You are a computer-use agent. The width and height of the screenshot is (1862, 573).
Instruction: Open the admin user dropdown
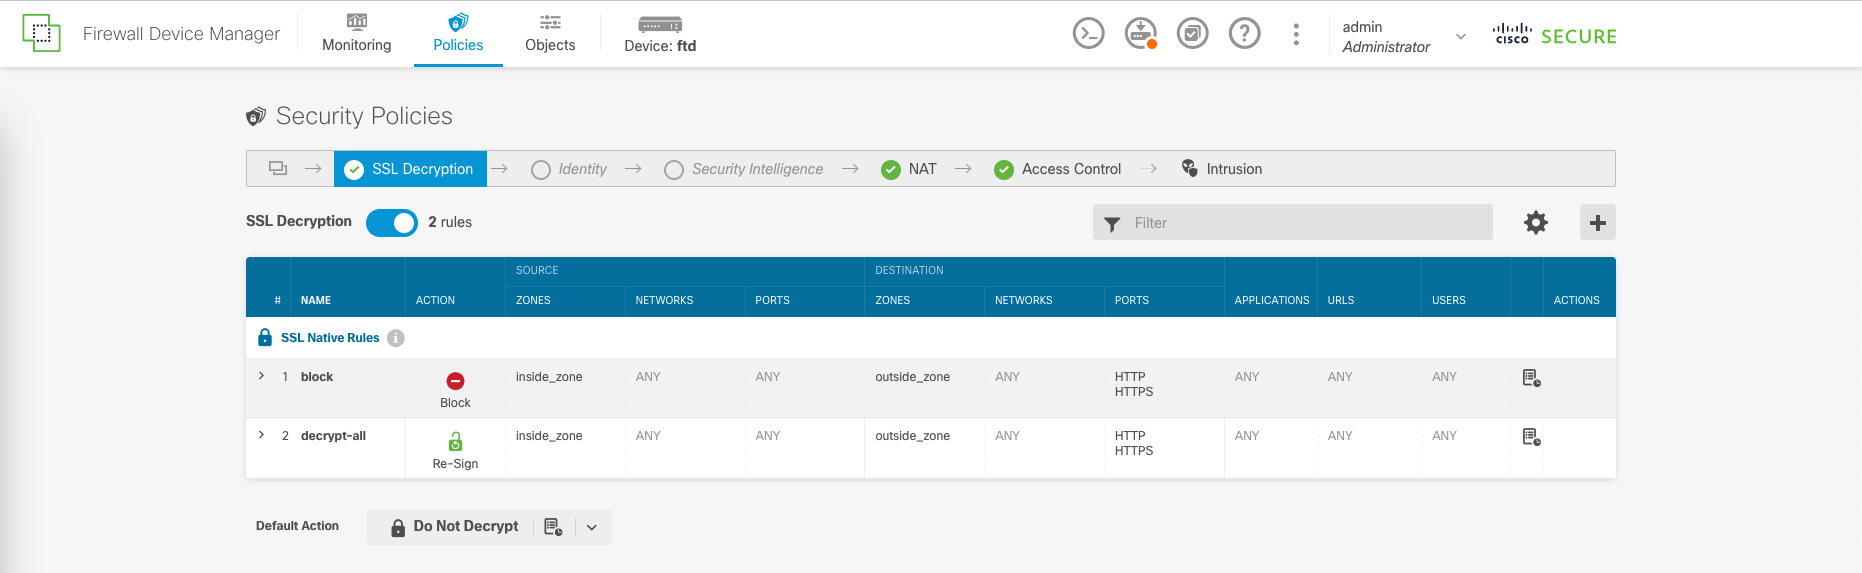click(x=1460, y=37)
